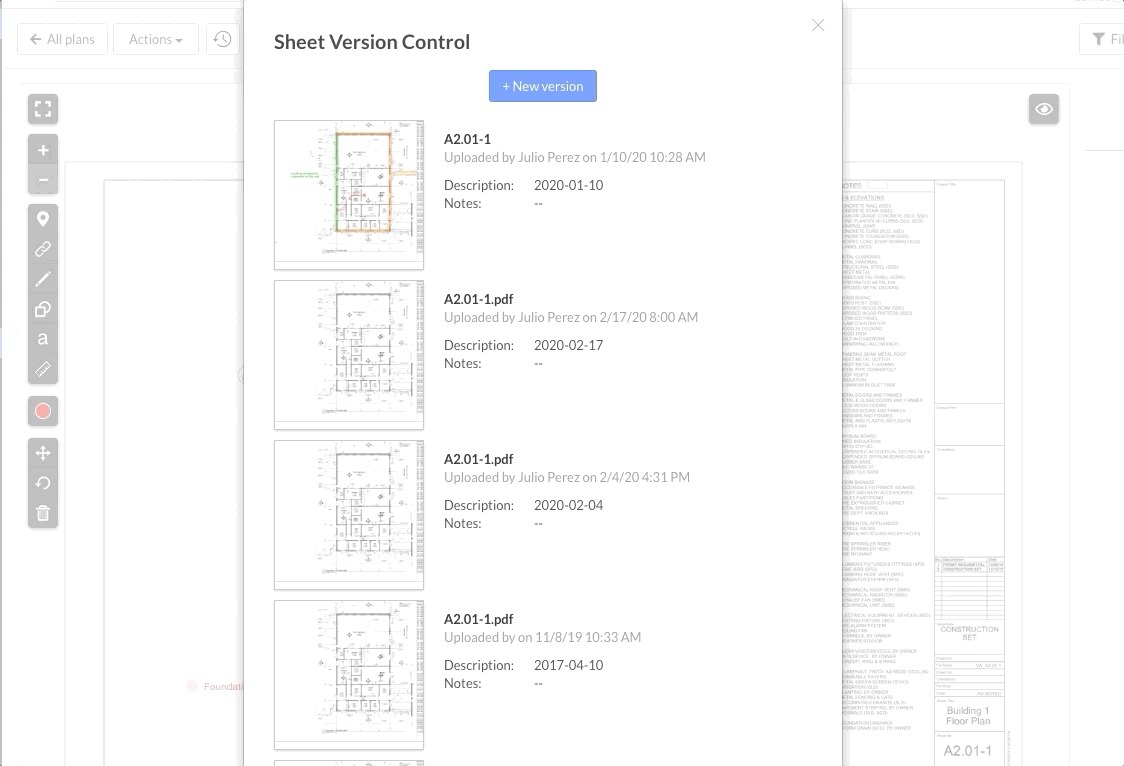Click 'Uploaded by Julio Perez on 2/17/20 8:00 AM'
1124x766 pixels.
pos(571,317)
